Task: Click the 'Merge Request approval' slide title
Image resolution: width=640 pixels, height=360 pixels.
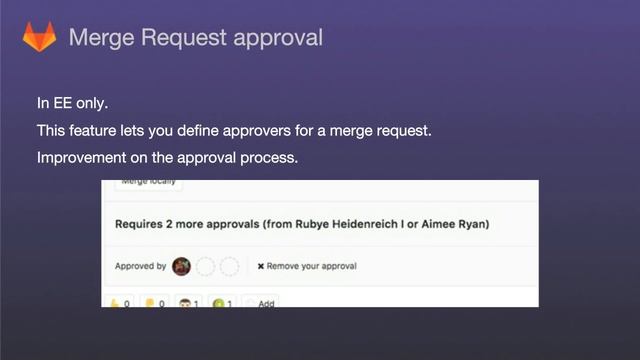Action: 196,37
